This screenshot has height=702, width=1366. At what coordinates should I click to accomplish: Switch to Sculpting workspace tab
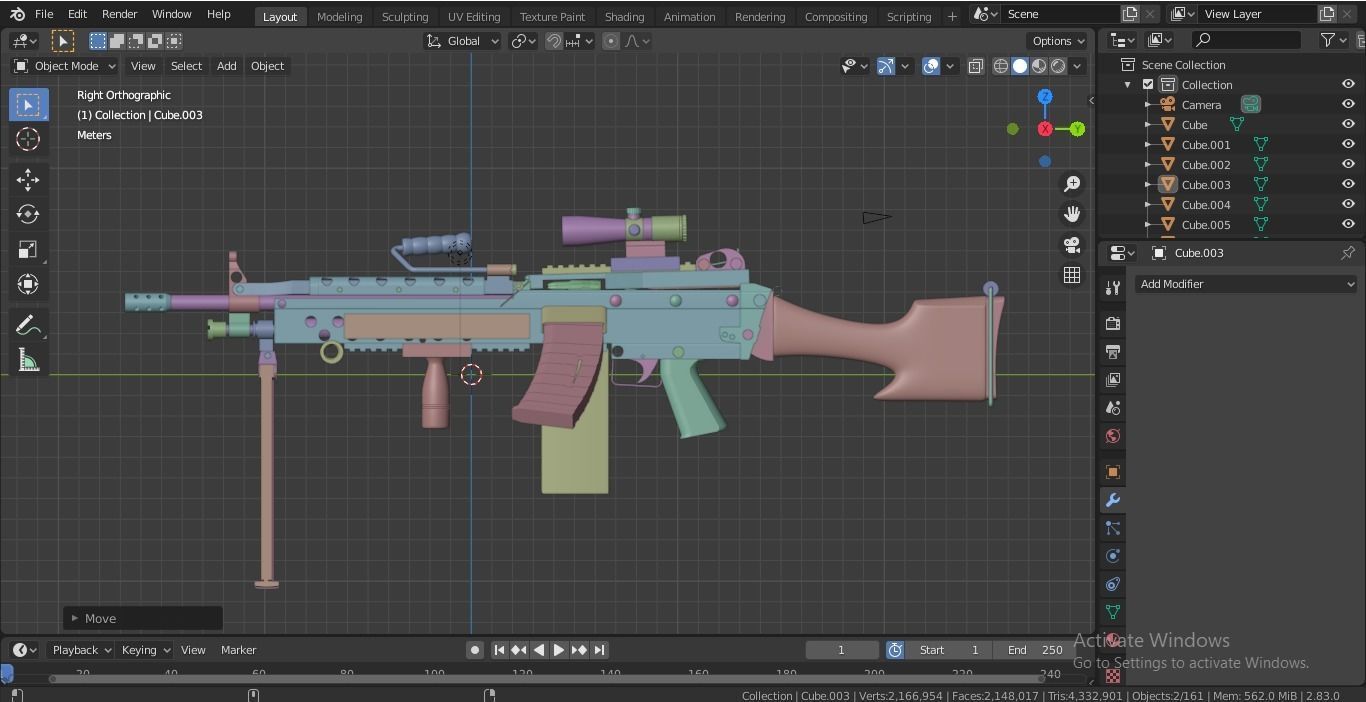[405, 16]
